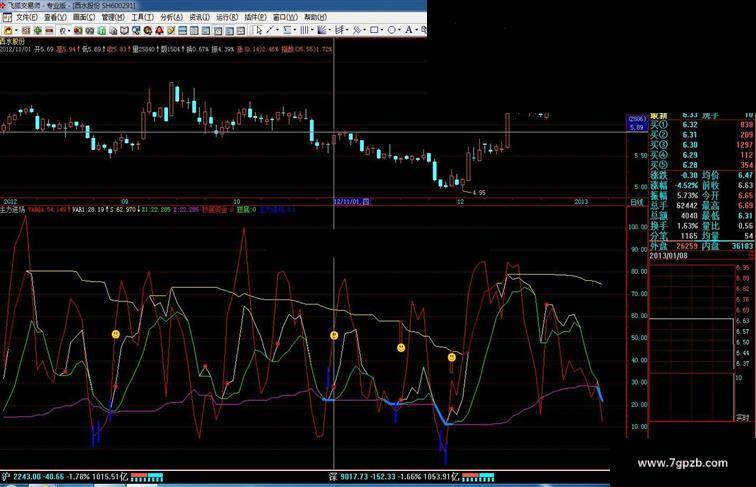
Task: Click the open book toolbar icon
Action: point(124,30)
